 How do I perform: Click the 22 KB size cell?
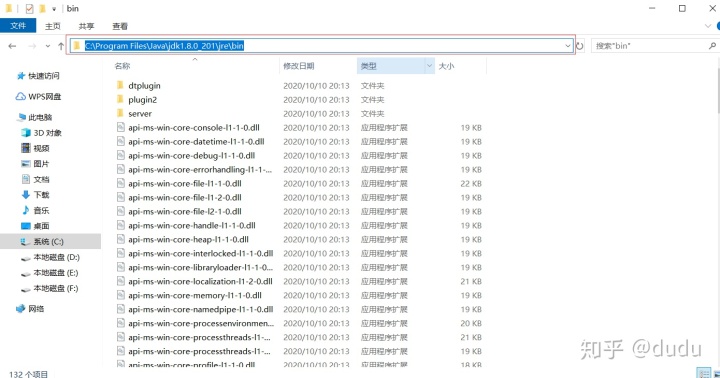tap(471, 184)
